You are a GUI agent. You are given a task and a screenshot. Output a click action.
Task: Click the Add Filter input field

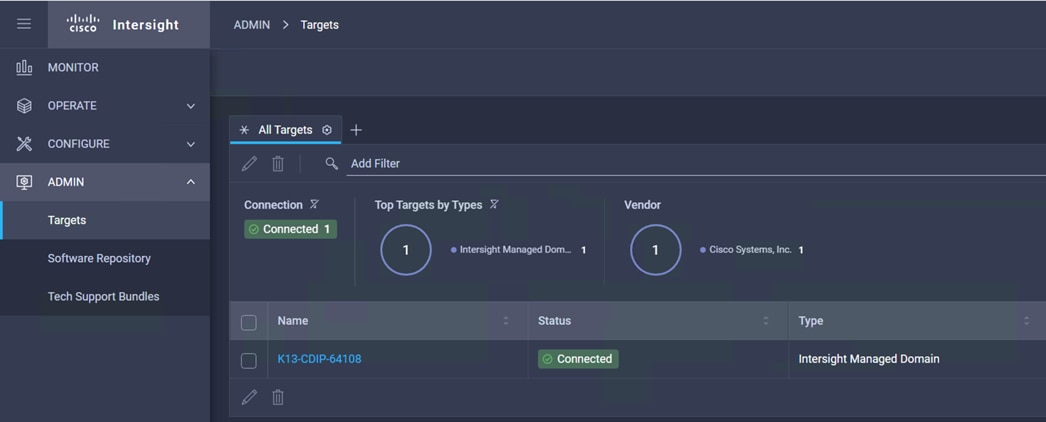(x=696, y=163)
